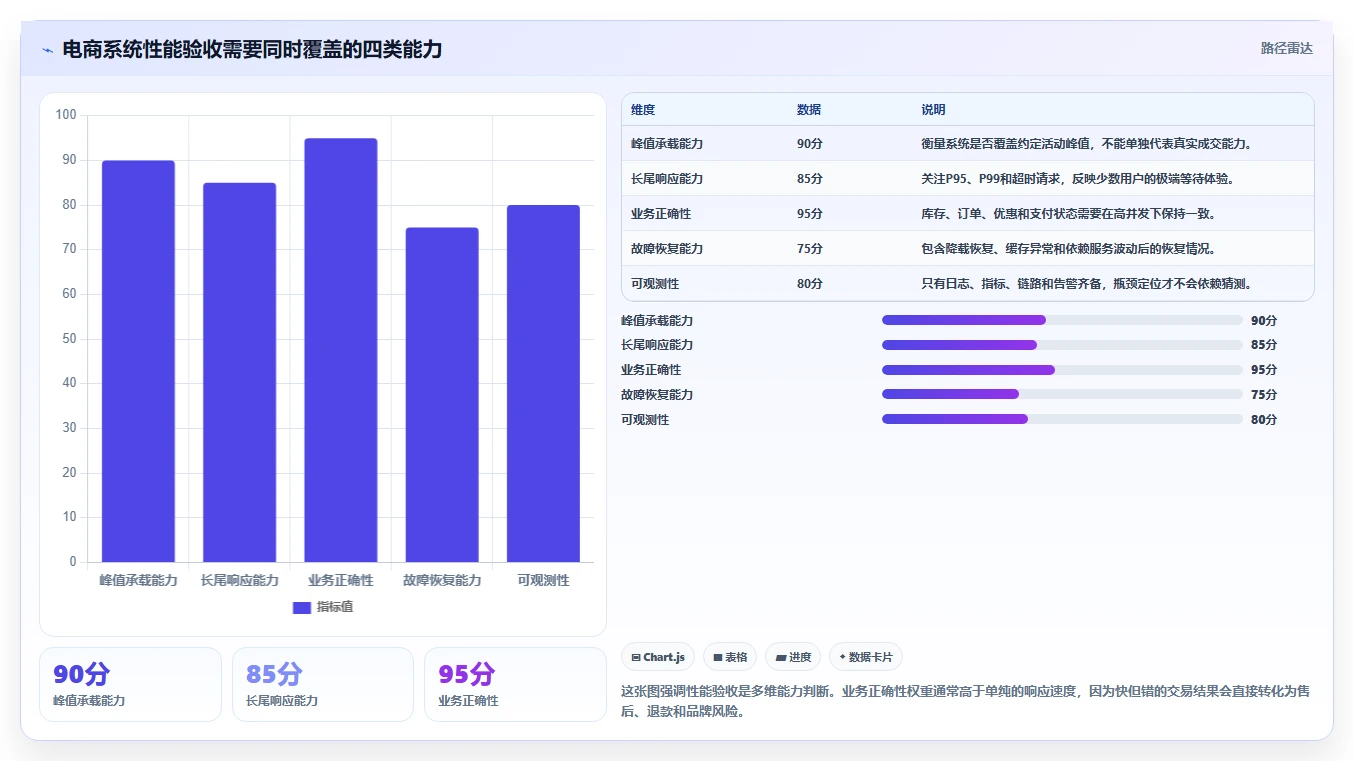Click the summary paragraph starting 这张图强调性能验收
This screenshot has width=1354, height=761.
[x=965, y=702]
